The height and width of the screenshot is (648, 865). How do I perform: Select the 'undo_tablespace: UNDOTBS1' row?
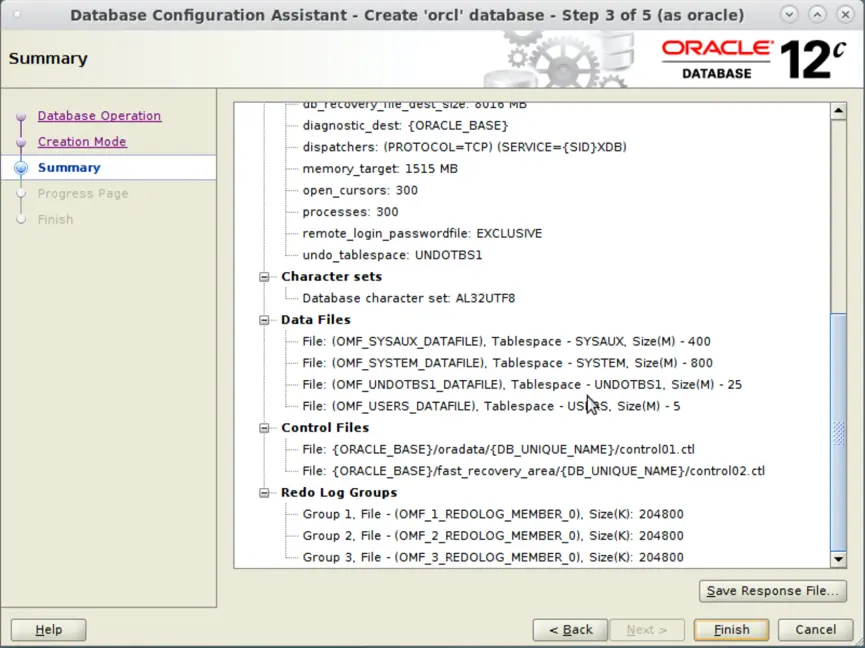[x=392, y=255]
